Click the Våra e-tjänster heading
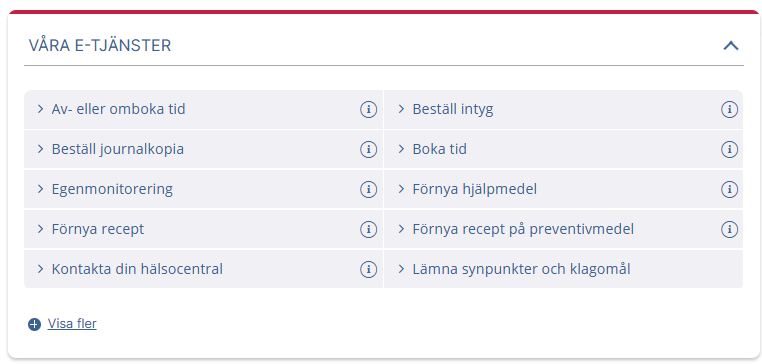Viewport: 762px width, 364px height. tap(100, 46)
